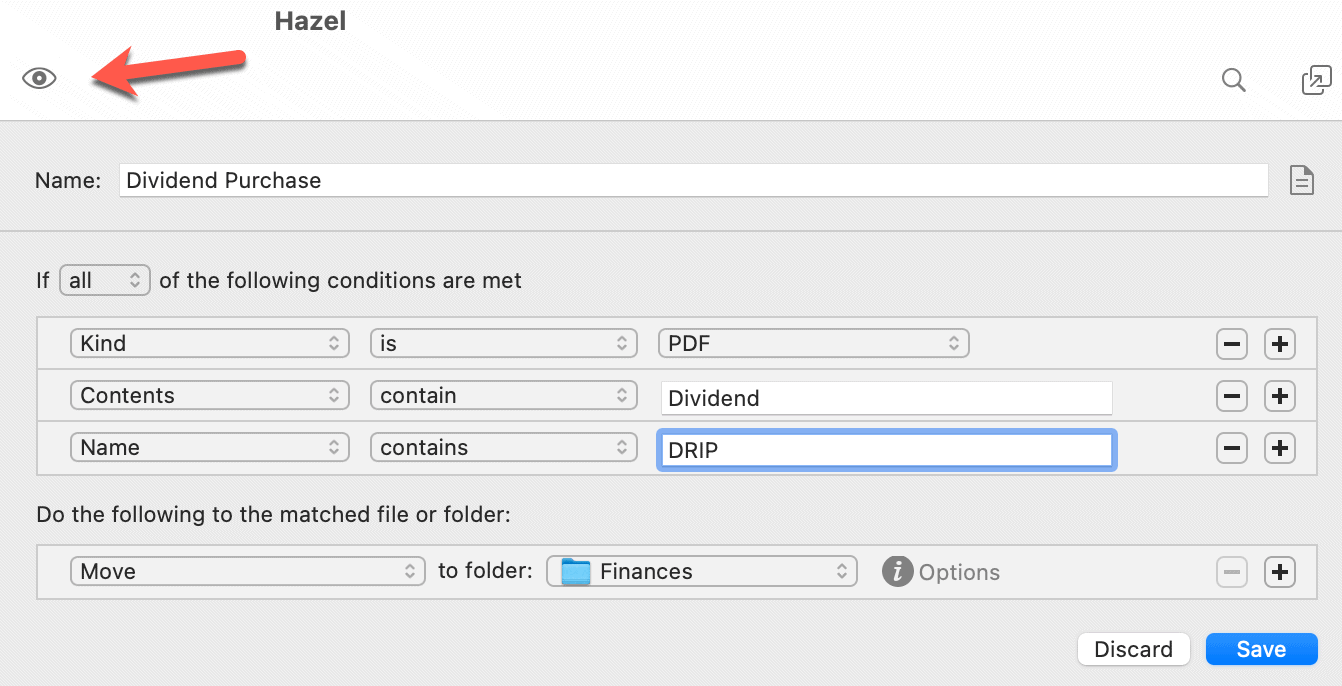1342x686 pixels.
Task: Click the DRIP text field
Action: [x=886, y=450]
